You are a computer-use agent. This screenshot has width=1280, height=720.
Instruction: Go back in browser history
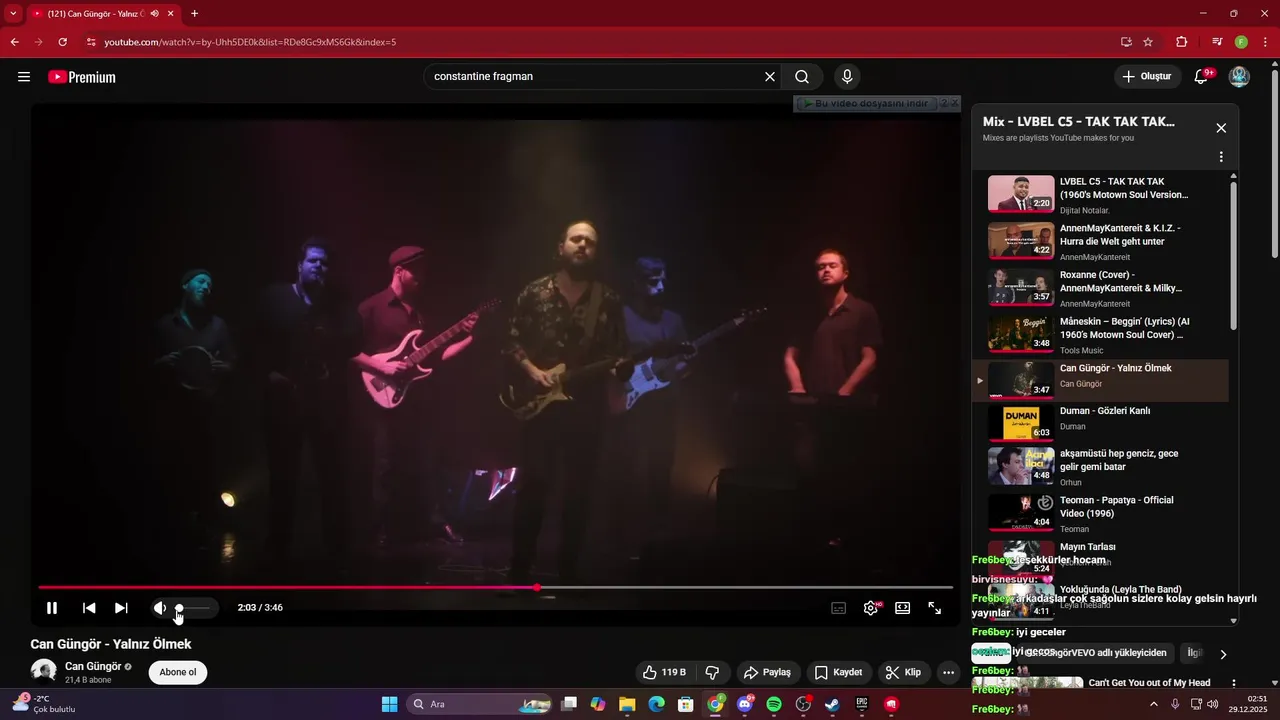point(14,42)
